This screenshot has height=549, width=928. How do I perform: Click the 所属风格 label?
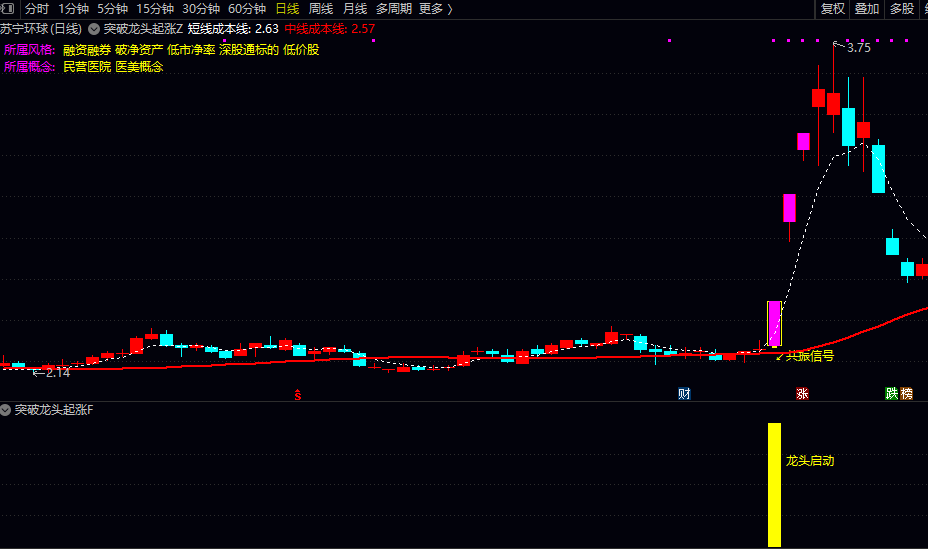(30, 50)
